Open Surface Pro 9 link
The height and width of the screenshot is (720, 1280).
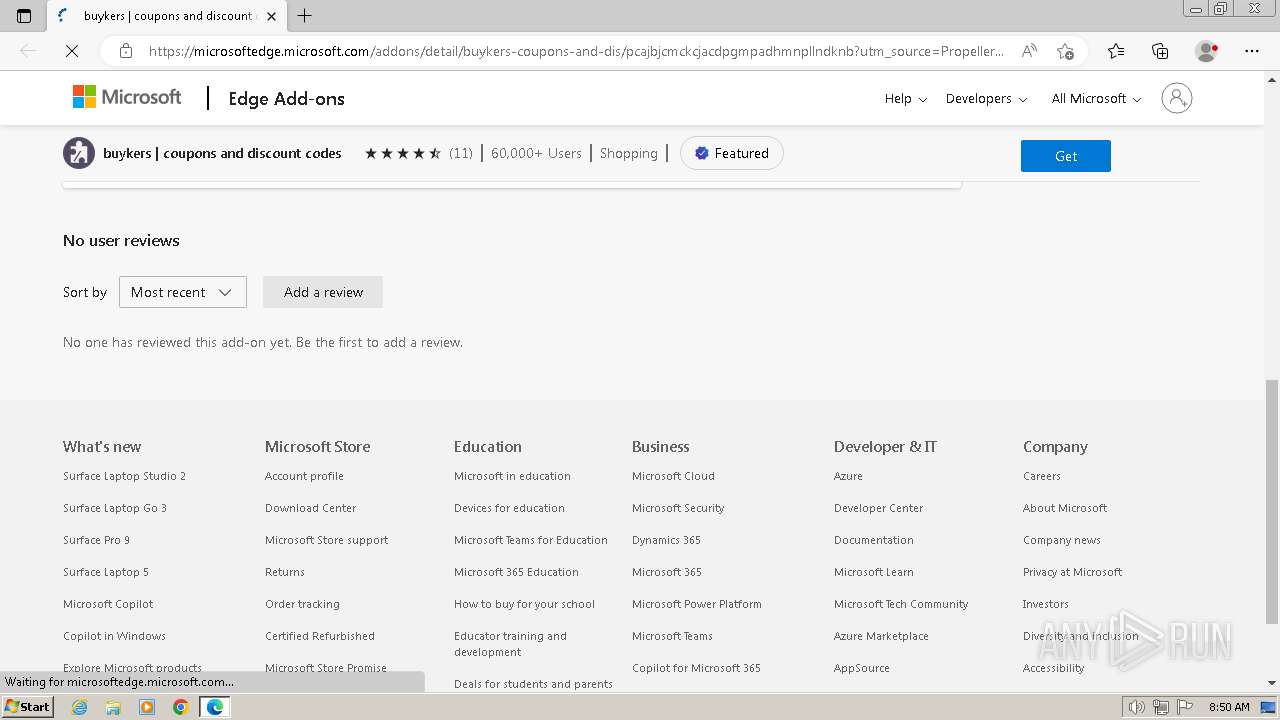tap(96, 540)
